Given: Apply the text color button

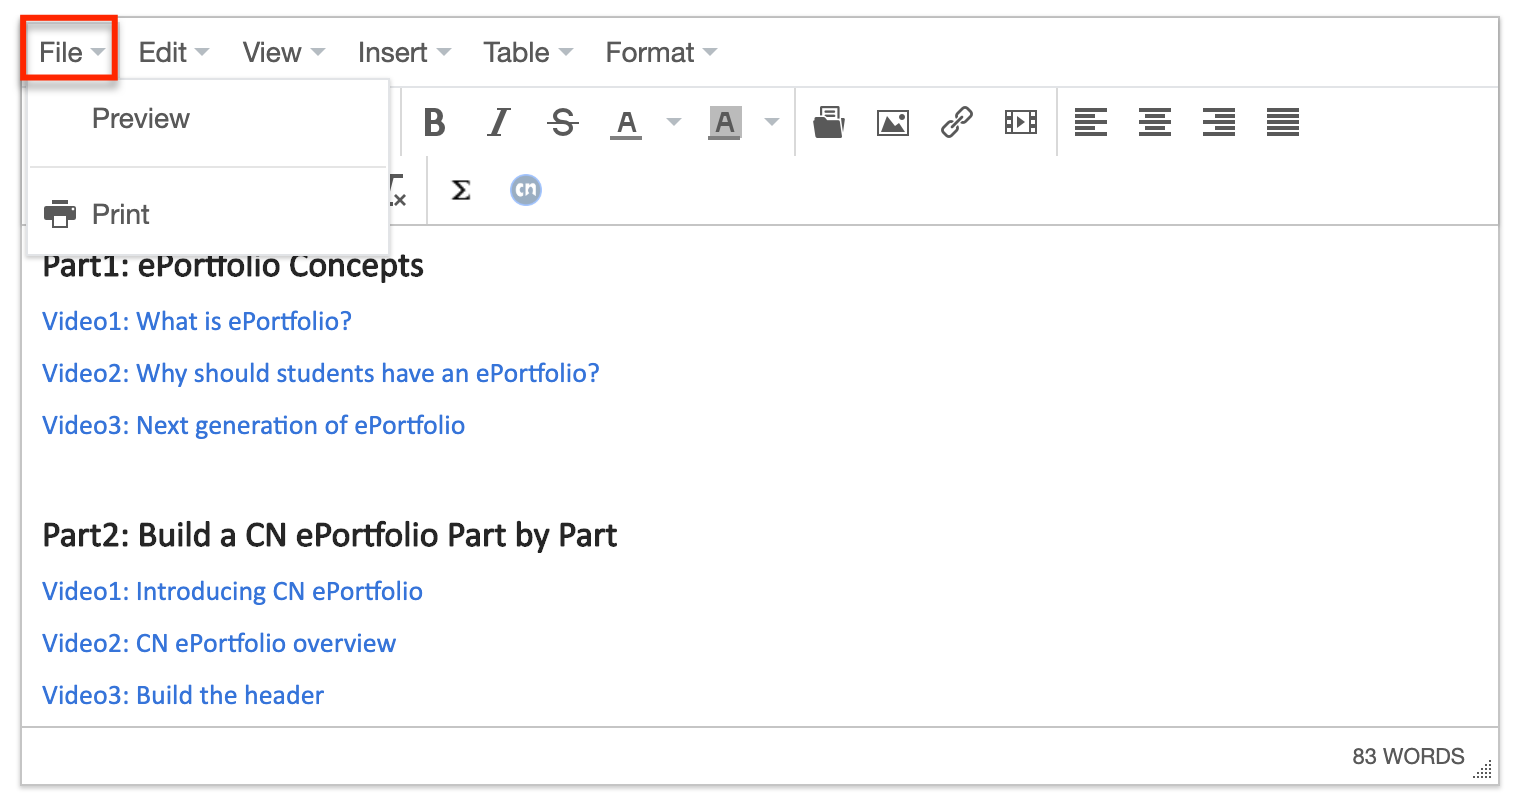Looking at the screenshot, I should click(626, 123).
